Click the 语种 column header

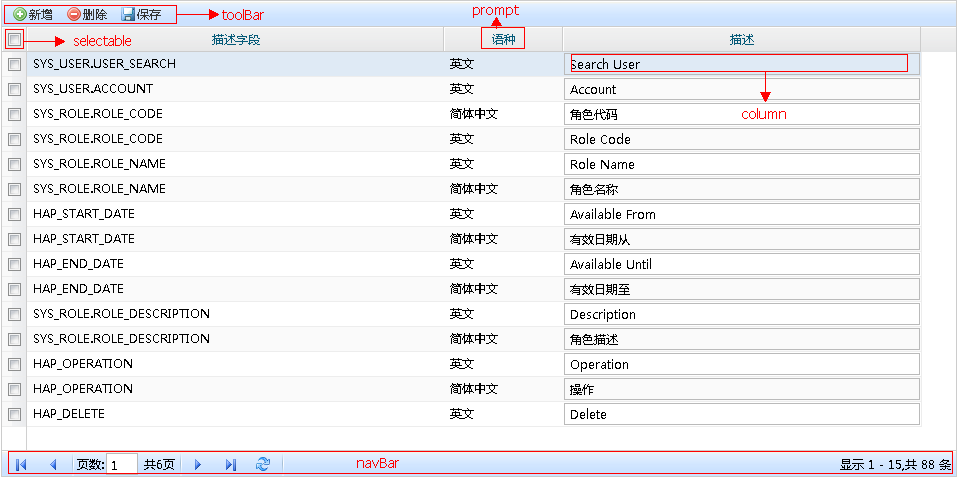[502, 40]
